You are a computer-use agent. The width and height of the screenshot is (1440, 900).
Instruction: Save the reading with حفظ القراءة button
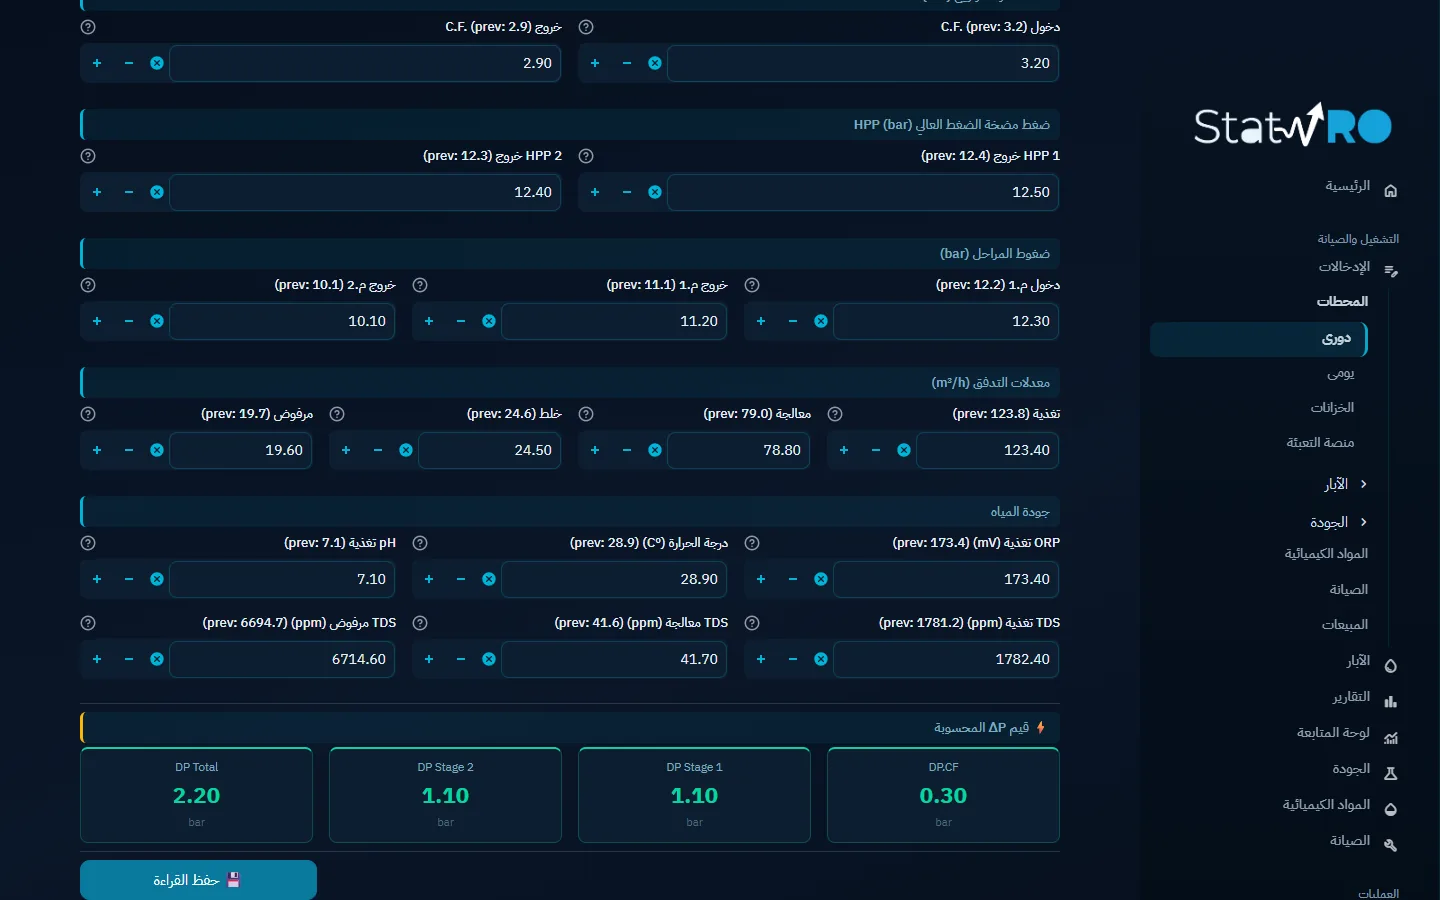[x=198, y=880]
